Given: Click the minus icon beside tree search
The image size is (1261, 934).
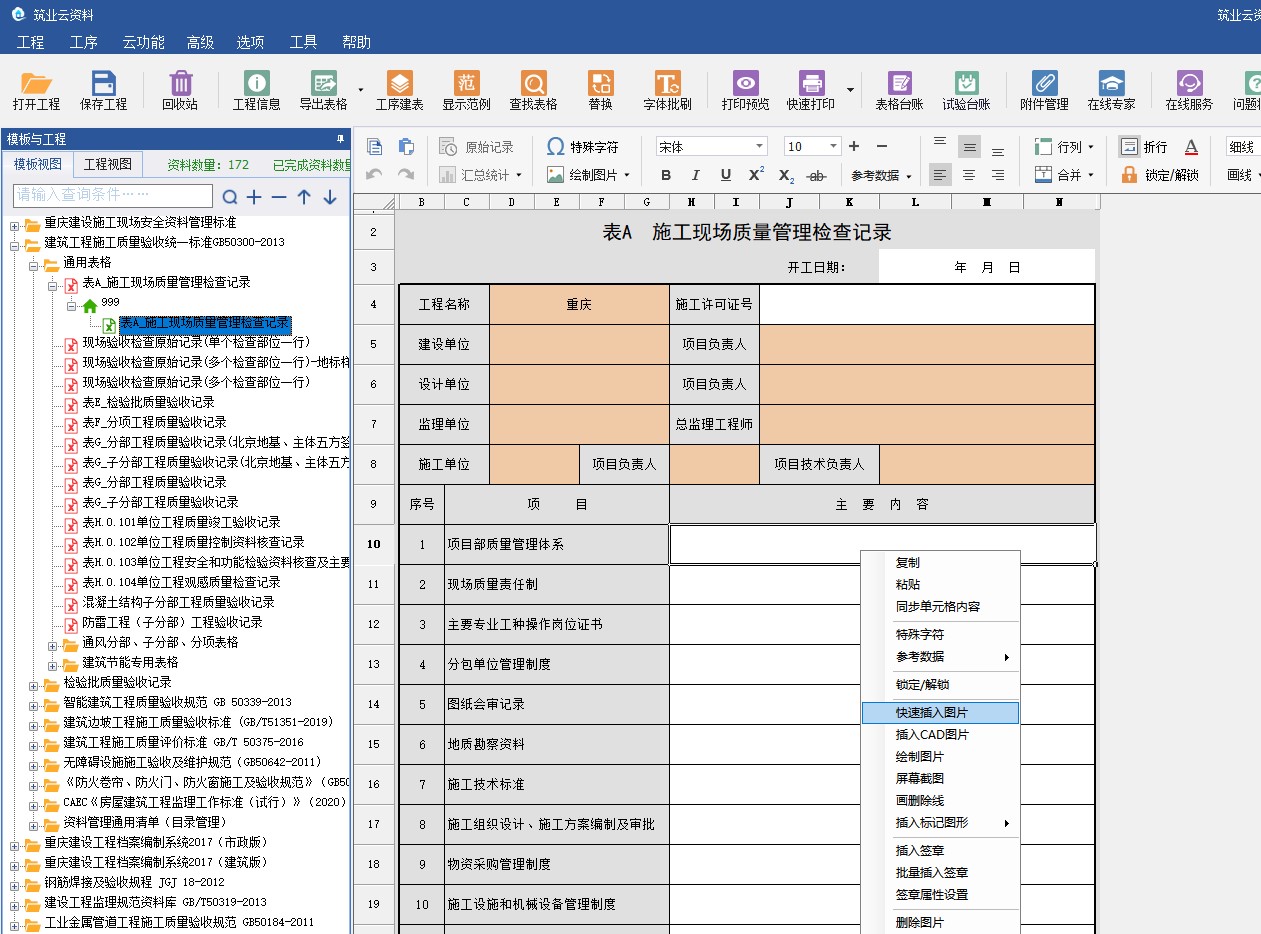Looking at the screenshot, I should click(x=279, y=197).
